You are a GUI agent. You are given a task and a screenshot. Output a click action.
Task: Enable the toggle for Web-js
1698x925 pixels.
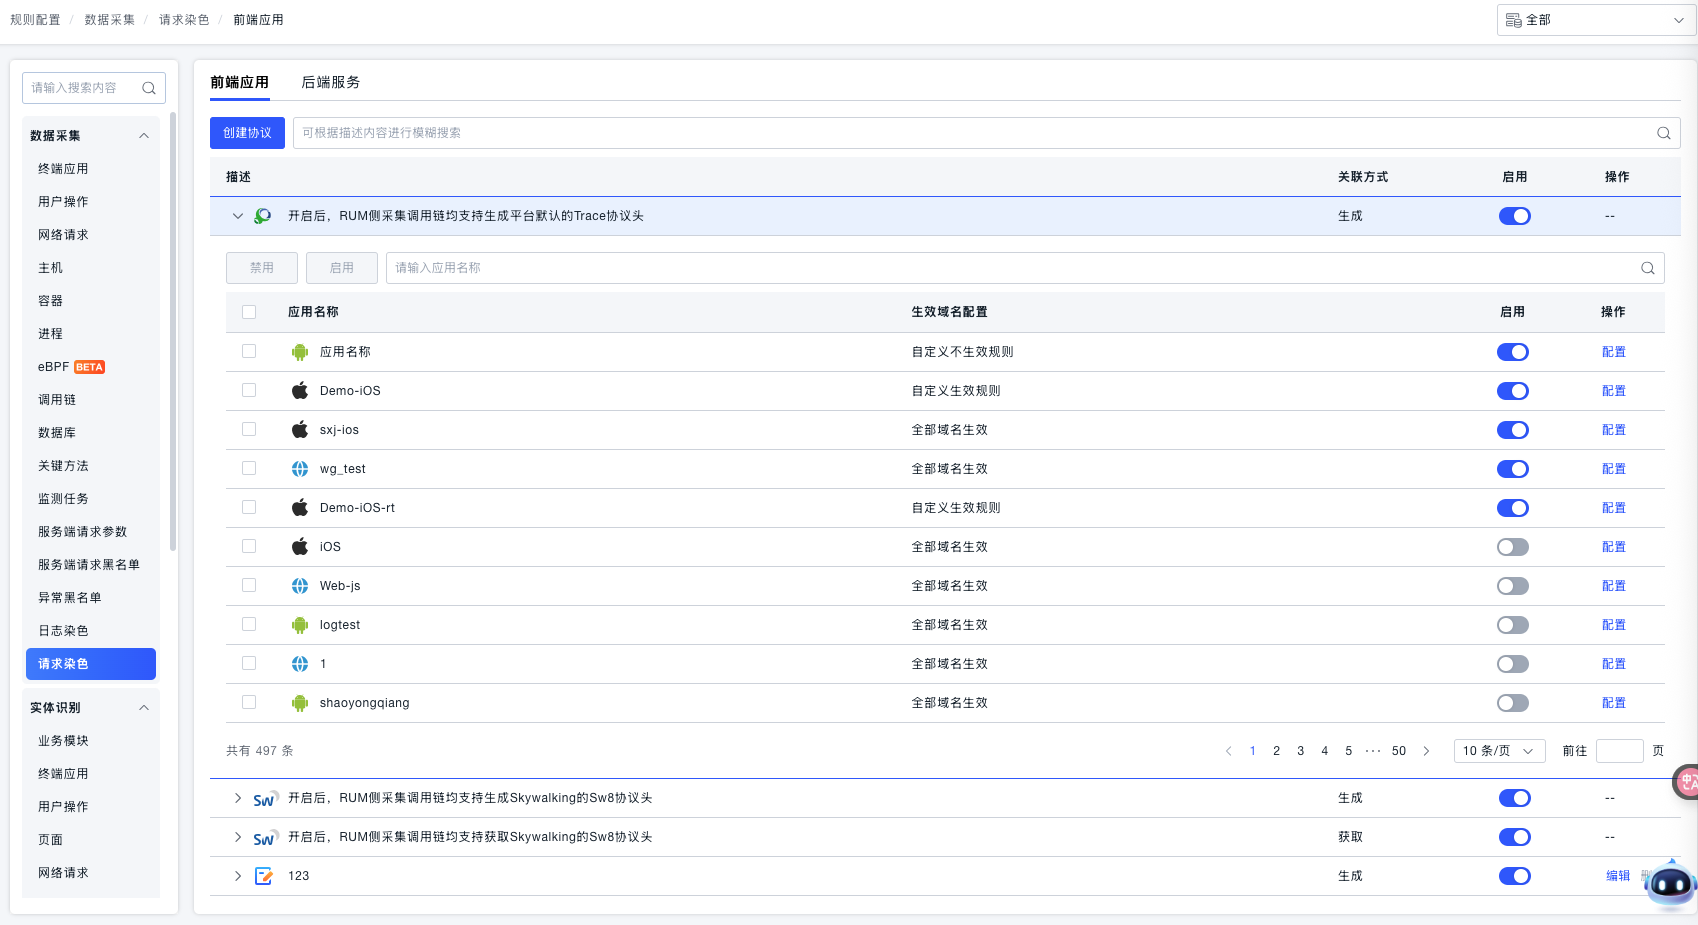tap(1512, 586)
